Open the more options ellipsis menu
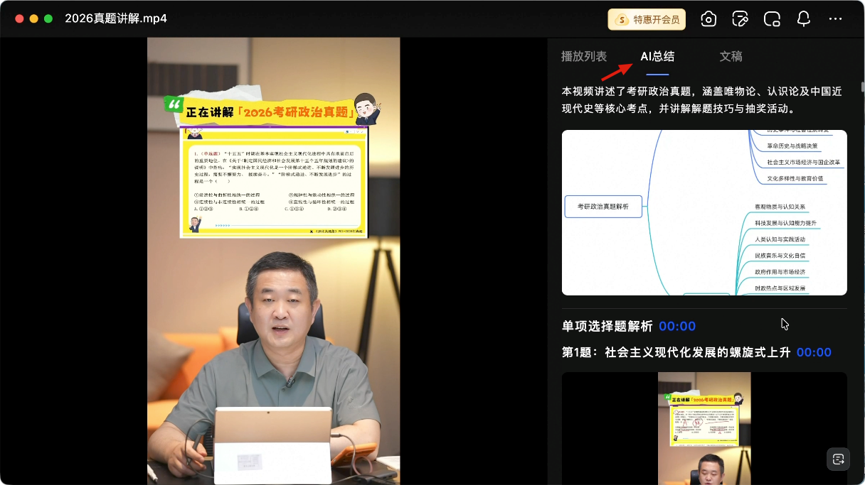The height and width of the screenshot is (485, 865). tap(835, 19)
